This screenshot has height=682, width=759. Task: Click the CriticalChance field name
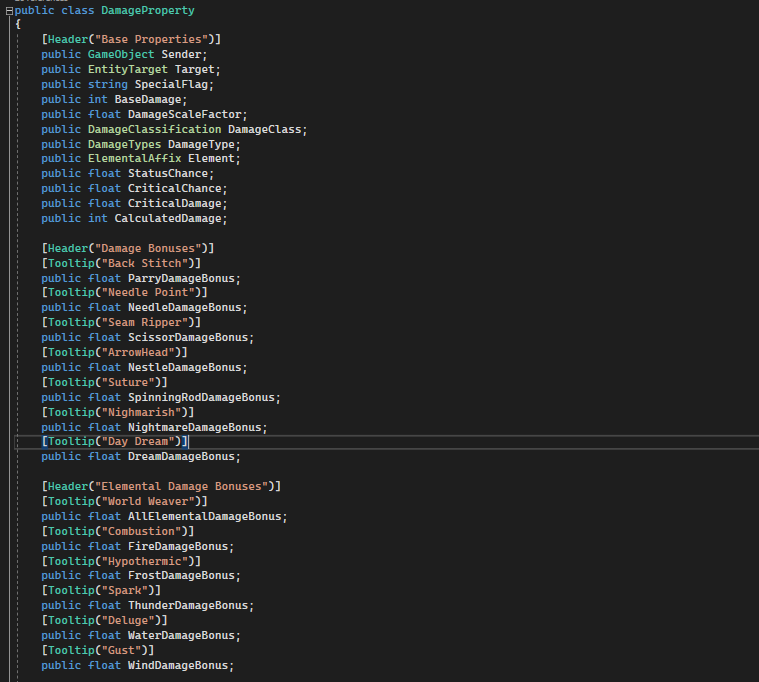click(x=175, y=188)
